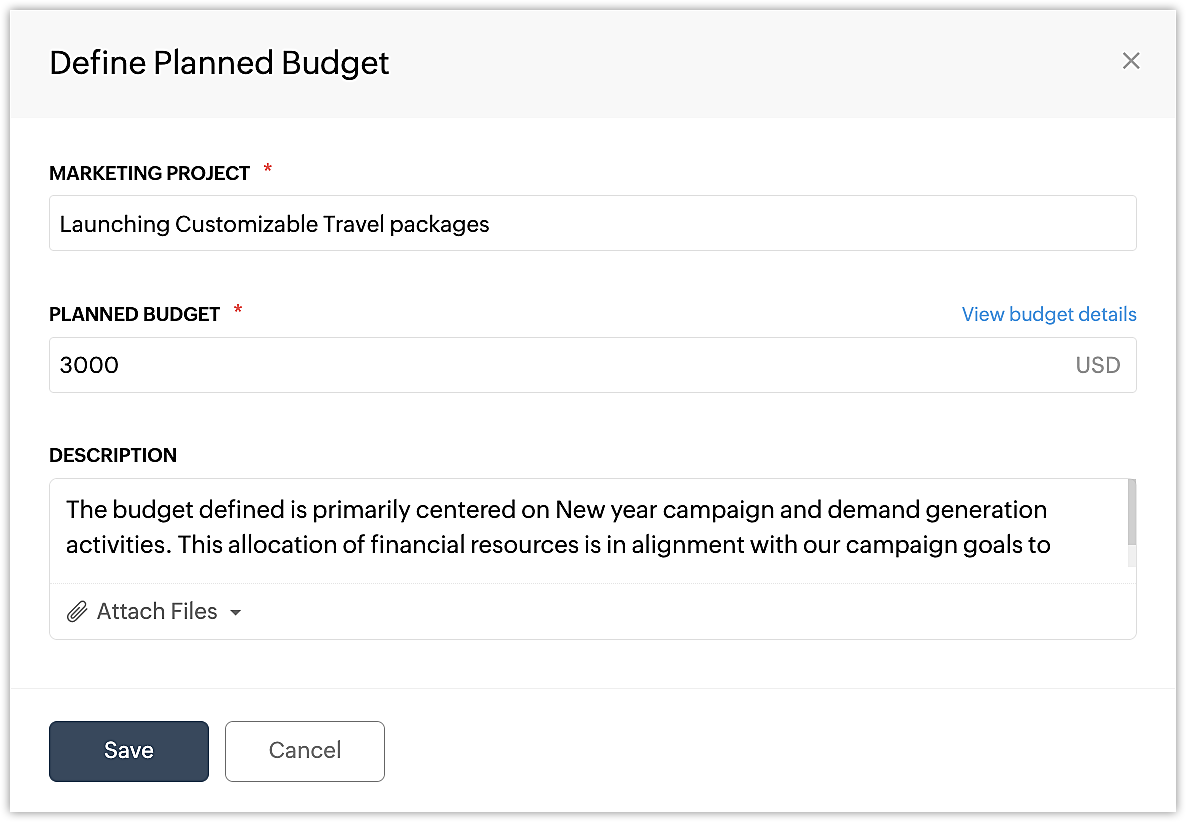Click the red asterisk beside Marketing Project
Image resolution: width=1186 pixels, height=822 pixels.
click(267, 171)
